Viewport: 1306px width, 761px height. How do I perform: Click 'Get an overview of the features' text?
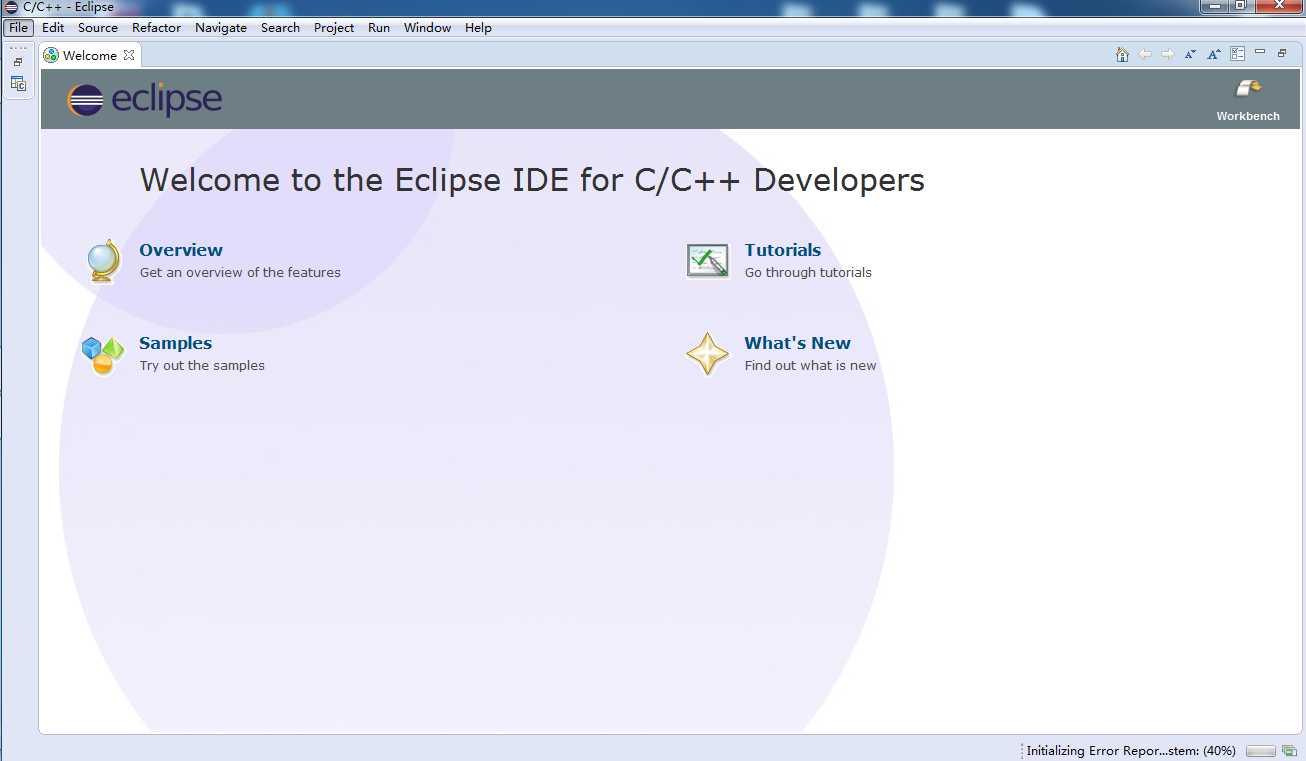click(x=240, y=272)
